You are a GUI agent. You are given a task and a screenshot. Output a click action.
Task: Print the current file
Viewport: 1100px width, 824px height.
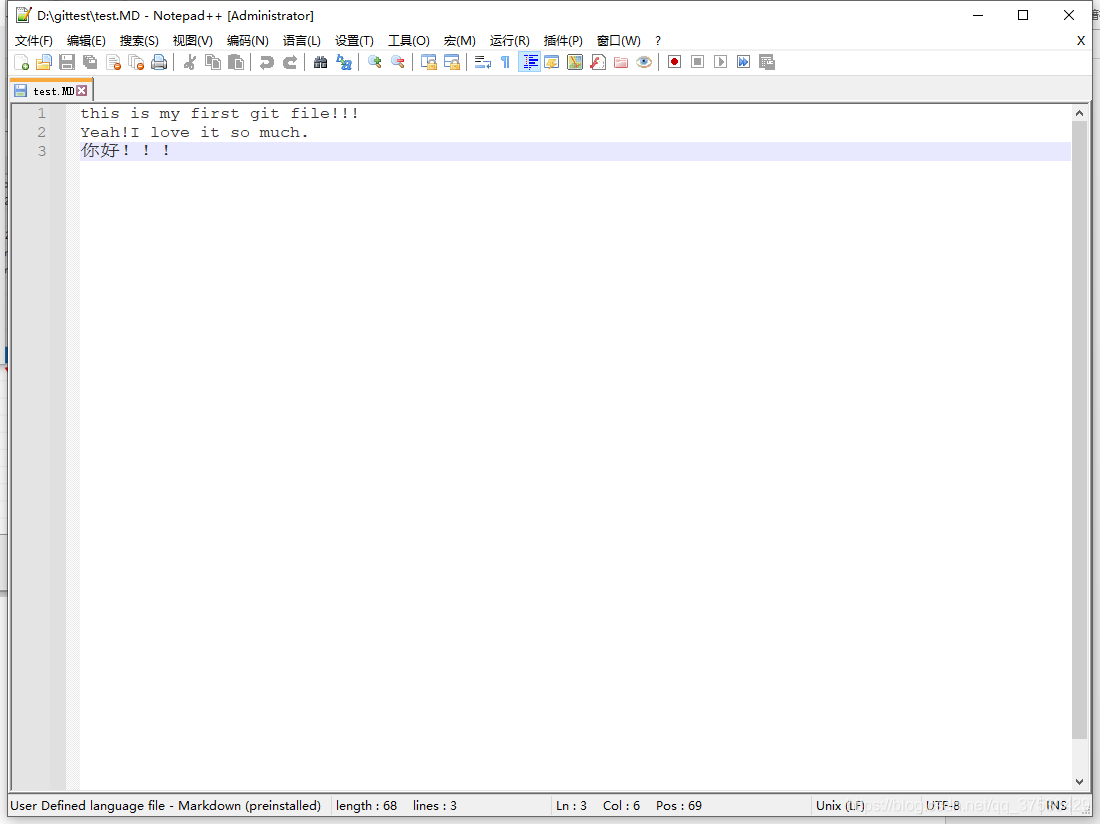[x=159, y=62]
